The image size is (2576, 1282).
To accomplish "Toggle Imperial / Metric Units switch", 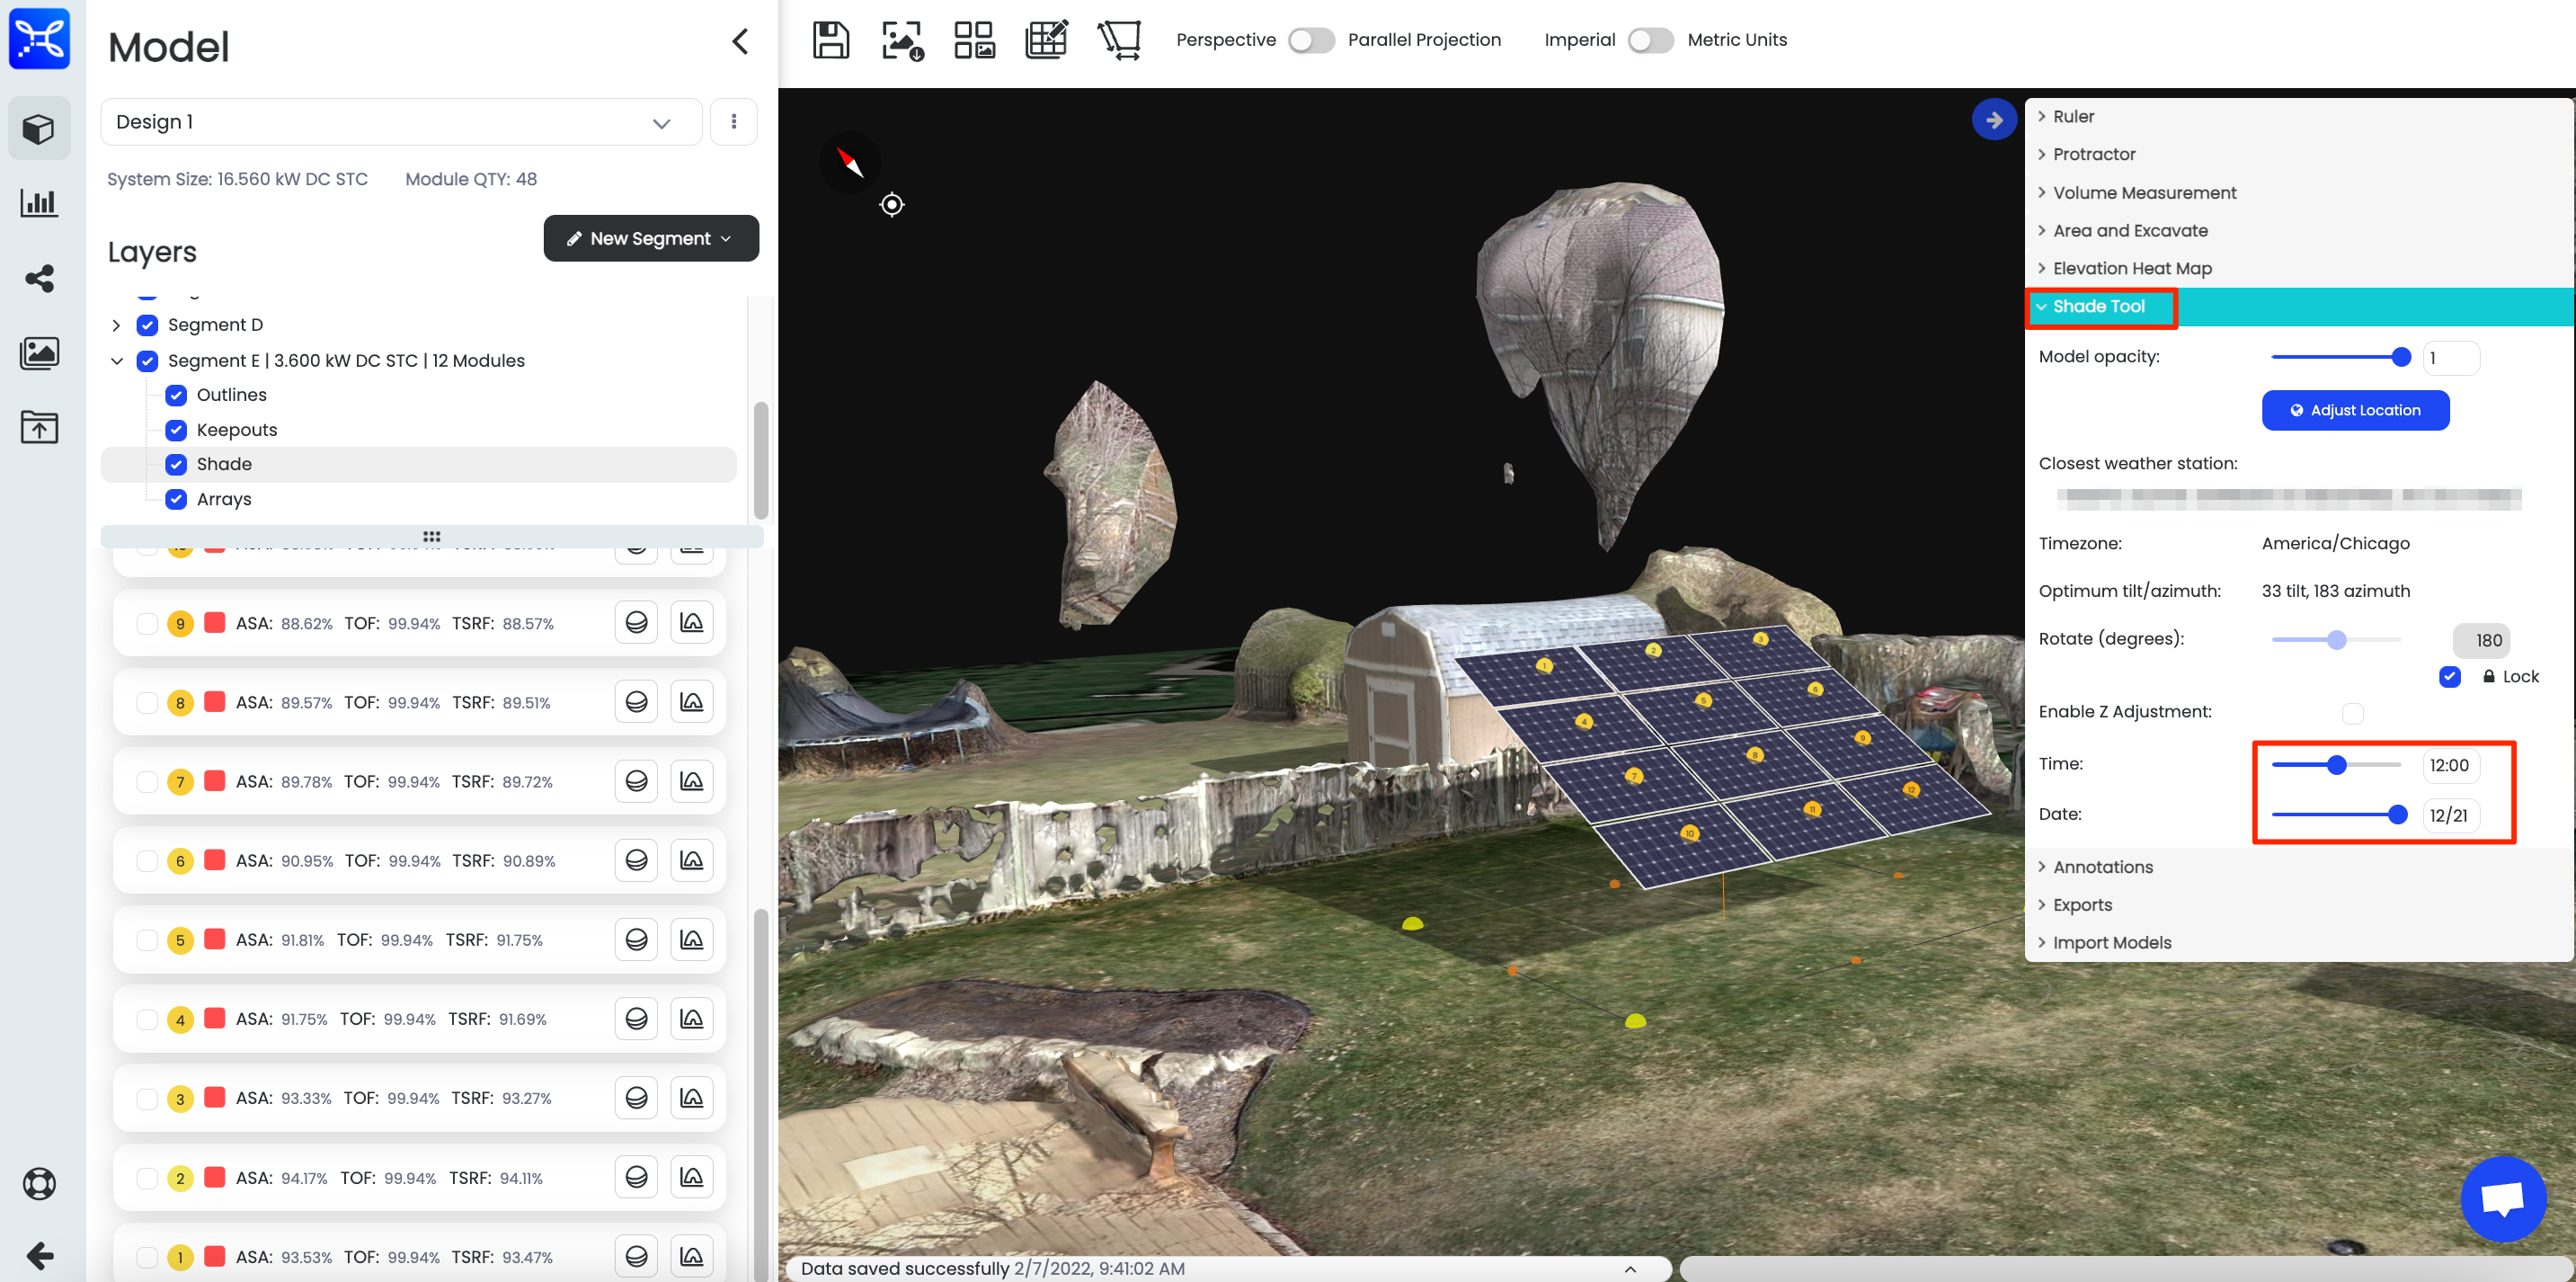I will (1651, 40).
